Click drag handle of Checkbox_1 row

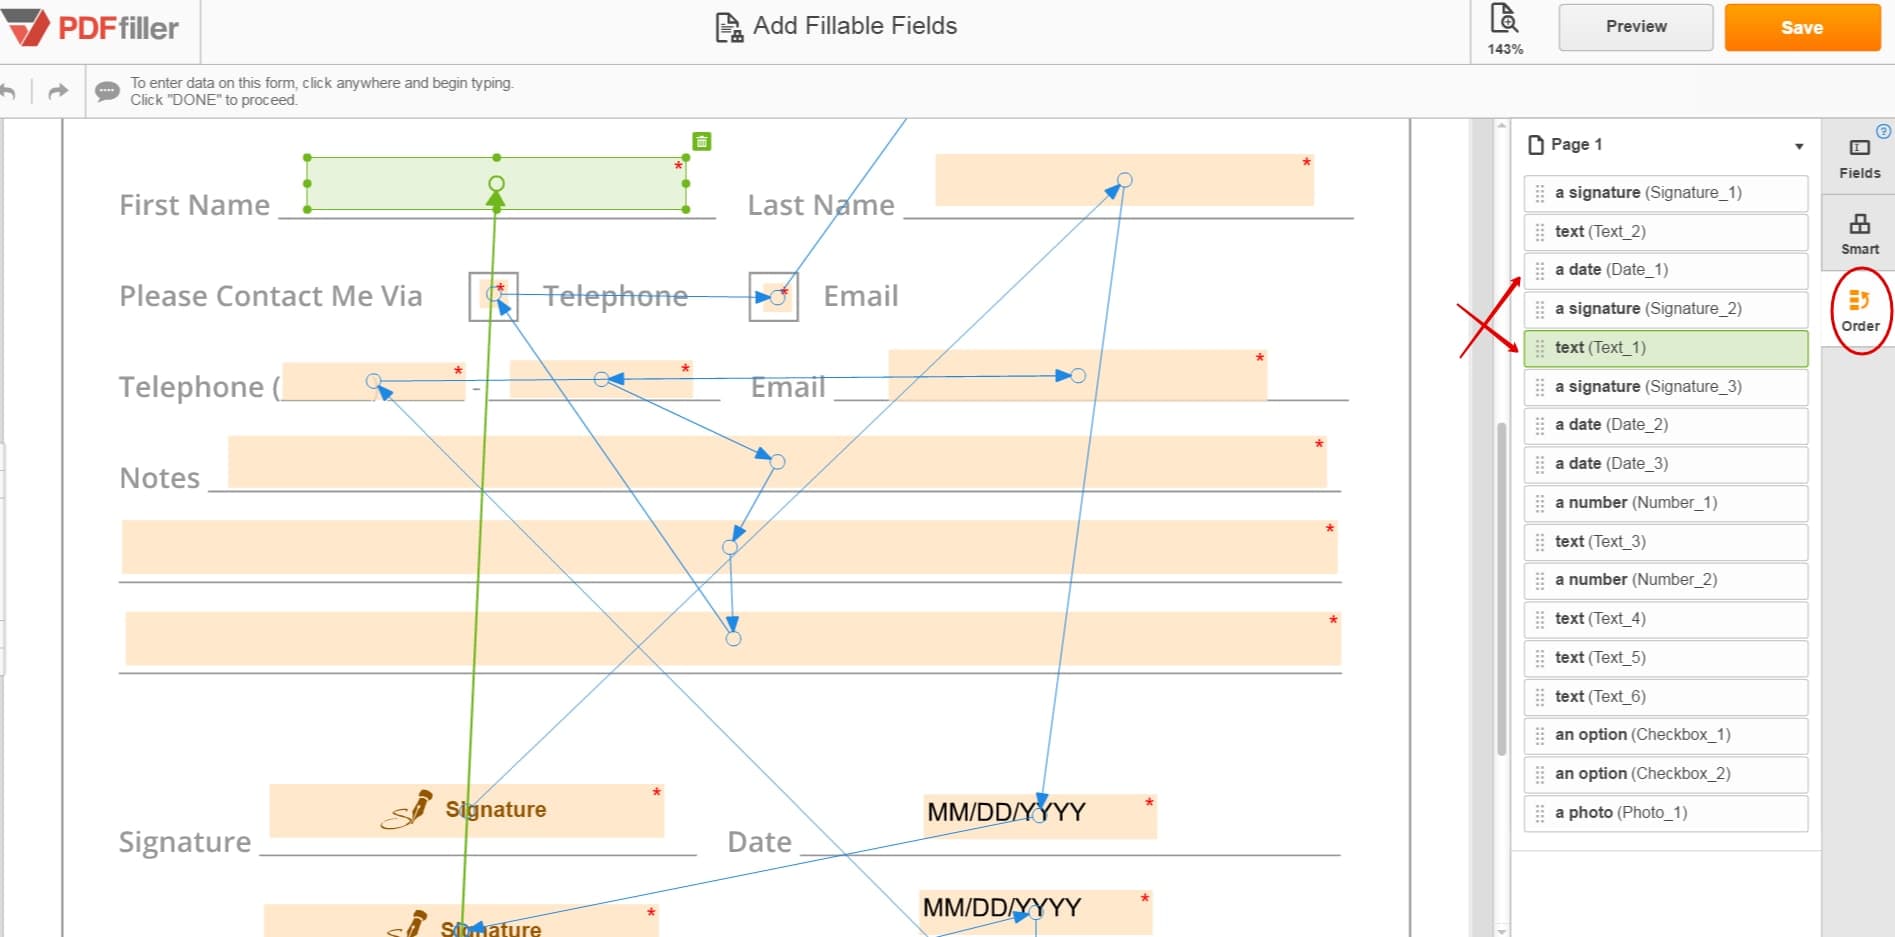[x=1540, y=736]
